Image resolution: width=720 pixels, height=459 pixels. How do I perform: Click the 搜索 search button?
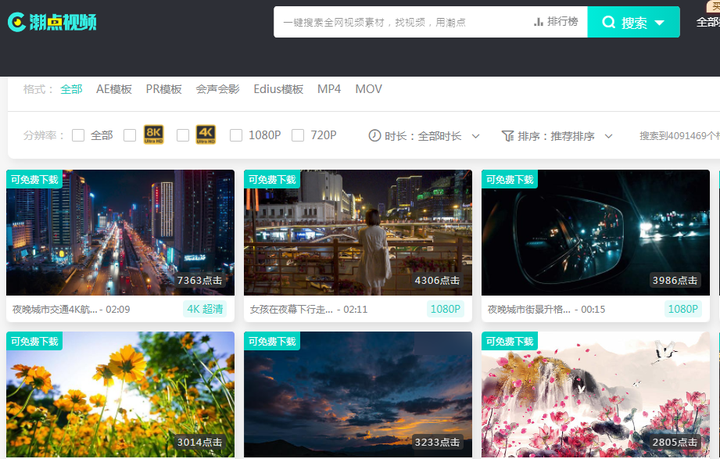click(634, 22)
